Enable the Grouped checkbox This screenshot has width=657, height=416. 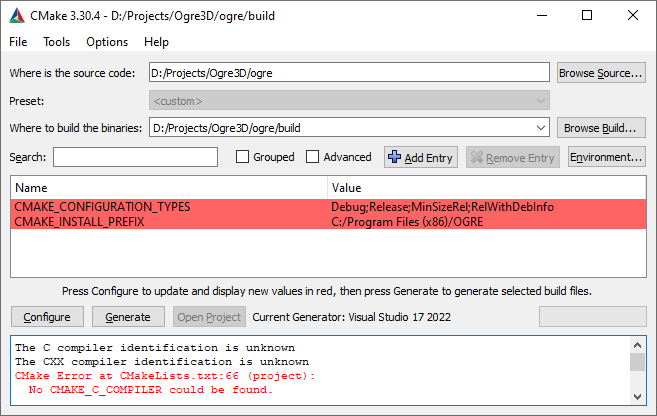[242, 157]
